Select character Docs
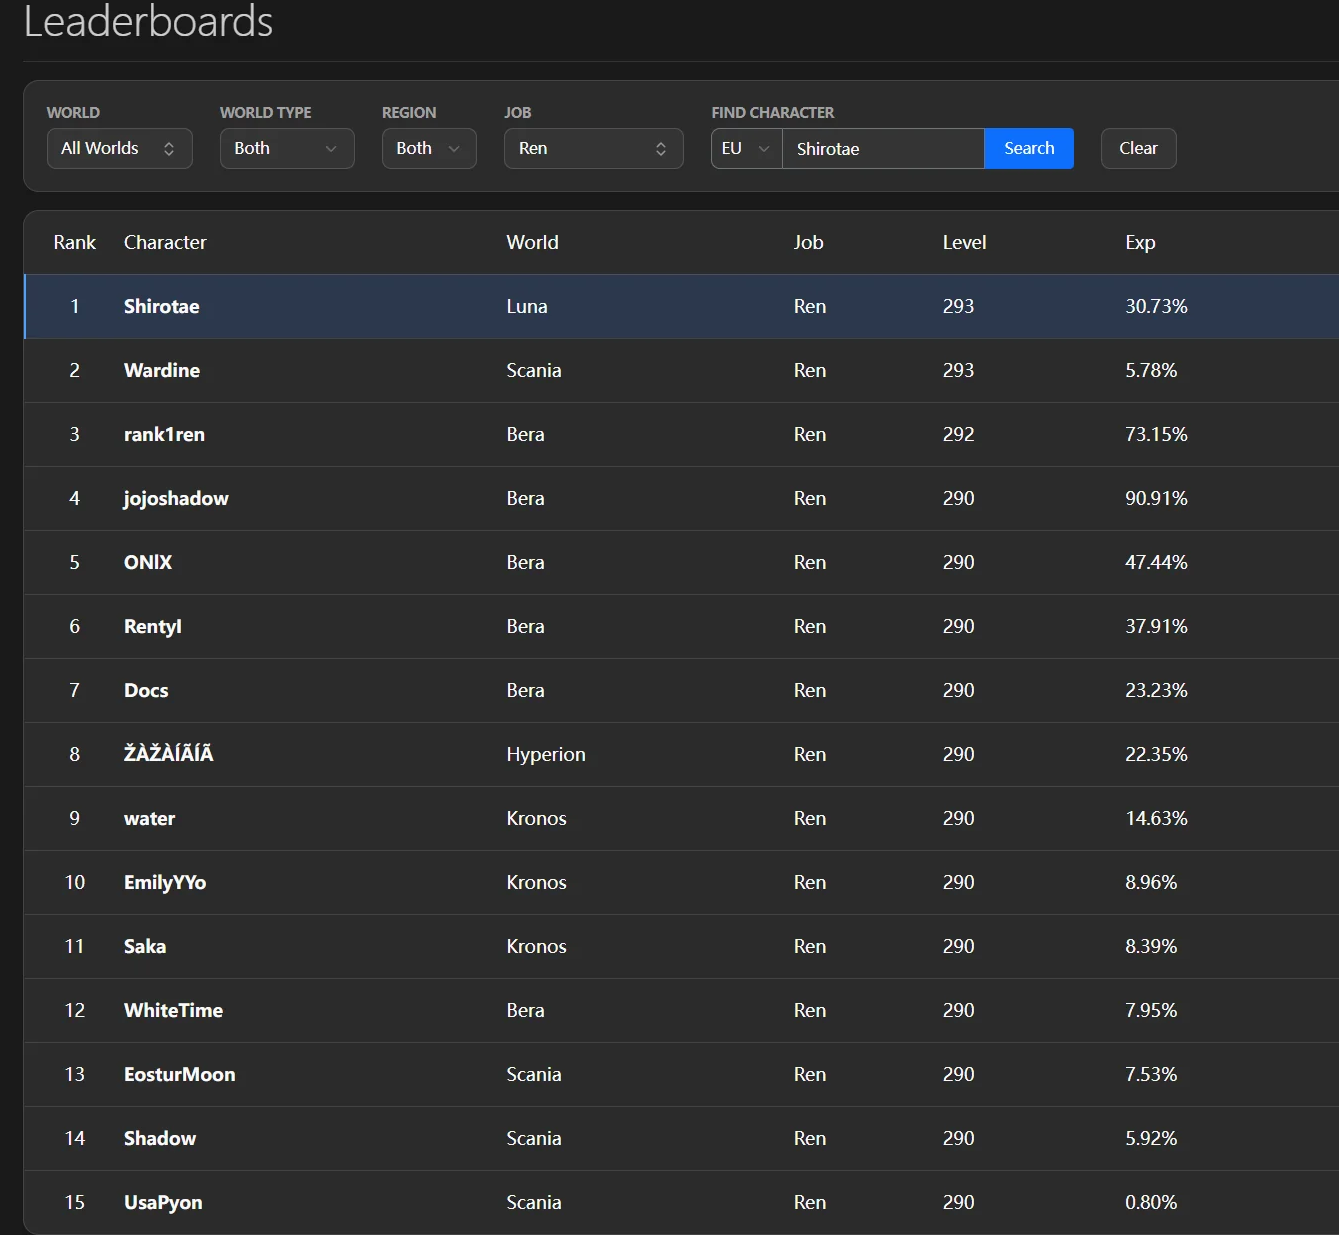The height and width of the screenshot is (1235, 1339). (x=146, y=691)
